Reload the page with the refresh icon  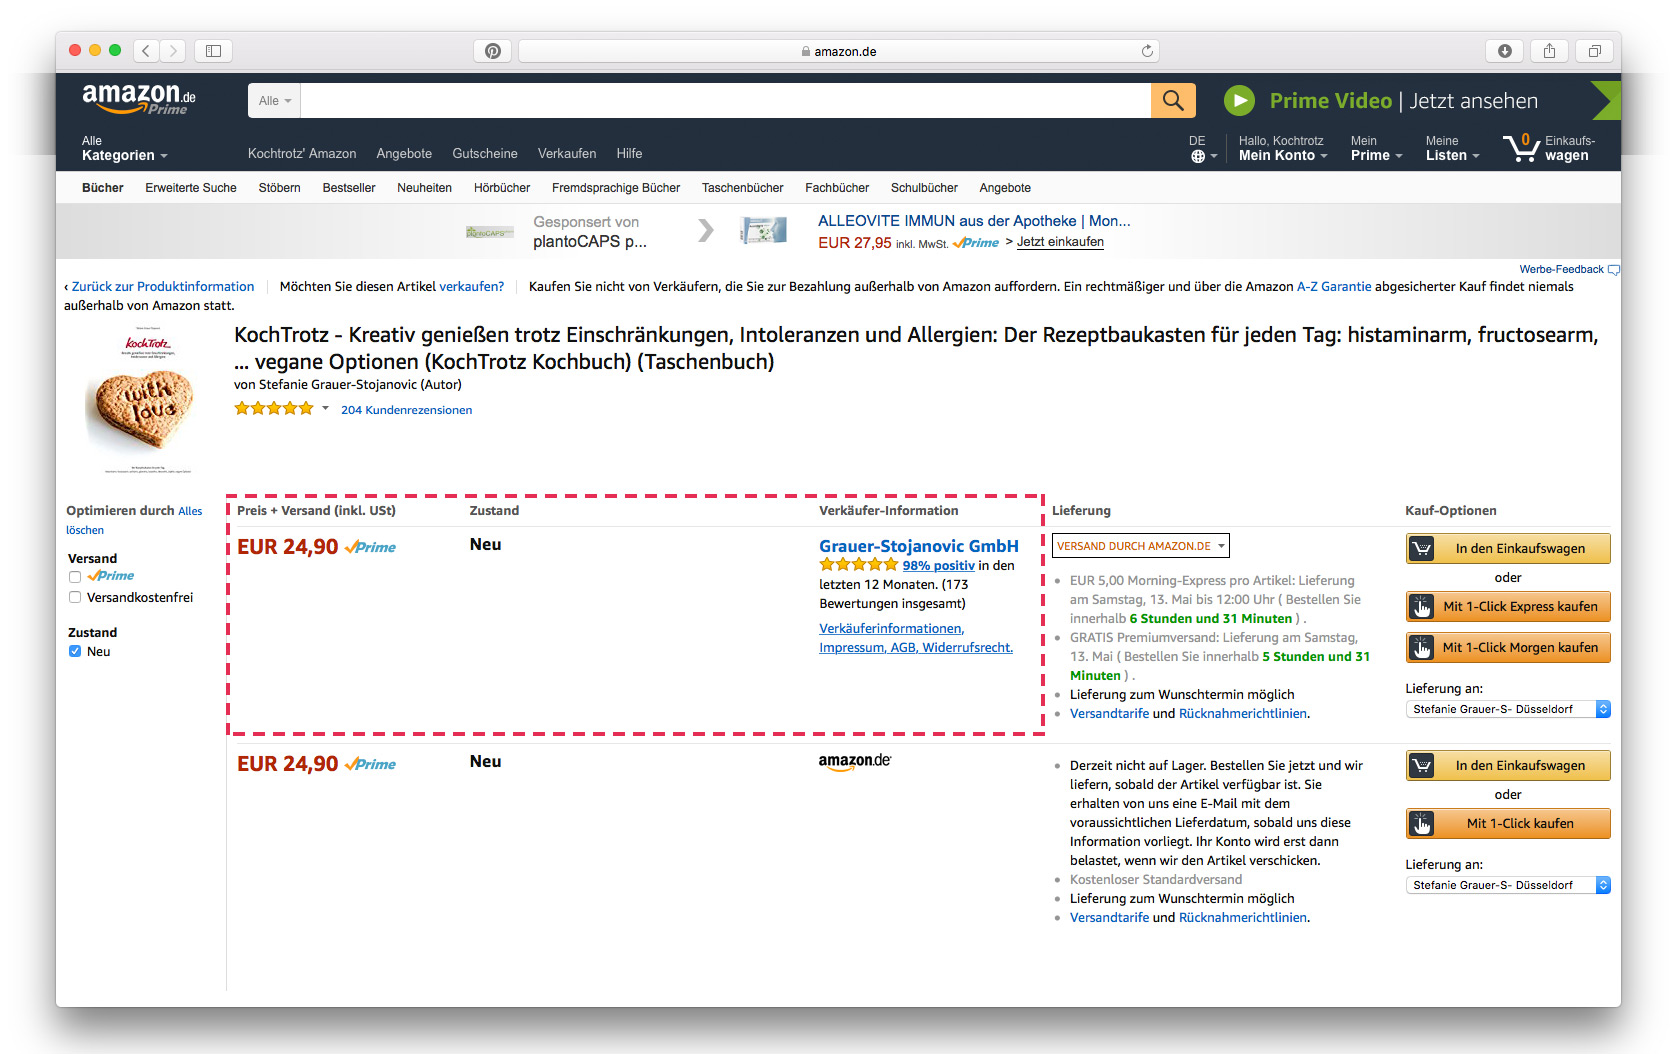click(x=1147, y=51)
